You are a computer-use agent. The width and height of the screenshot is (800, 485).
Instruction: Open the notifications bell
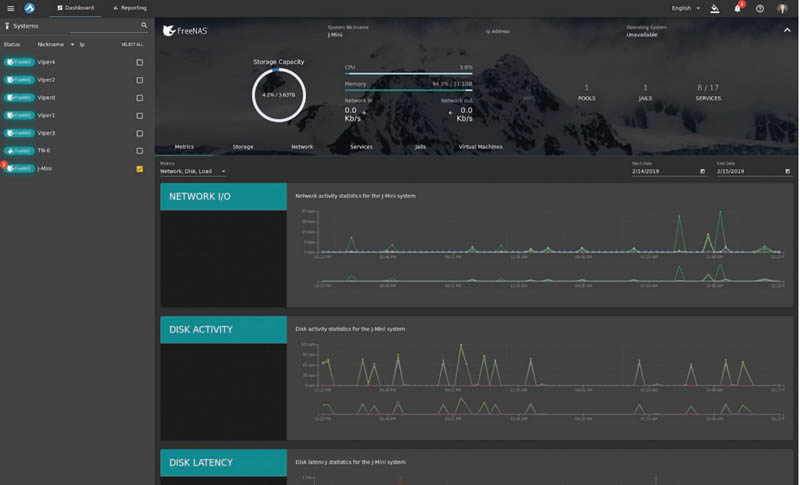pyautogui.click(x=737, y=8)
